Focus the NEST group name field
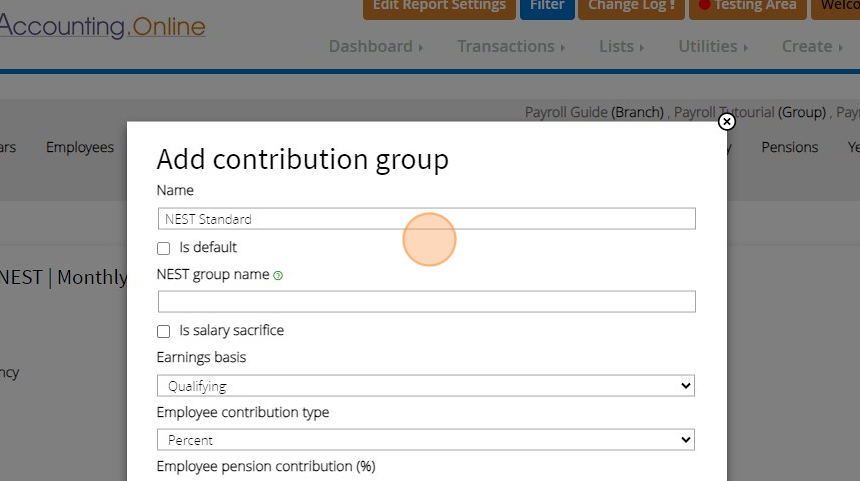 (425, 302)
